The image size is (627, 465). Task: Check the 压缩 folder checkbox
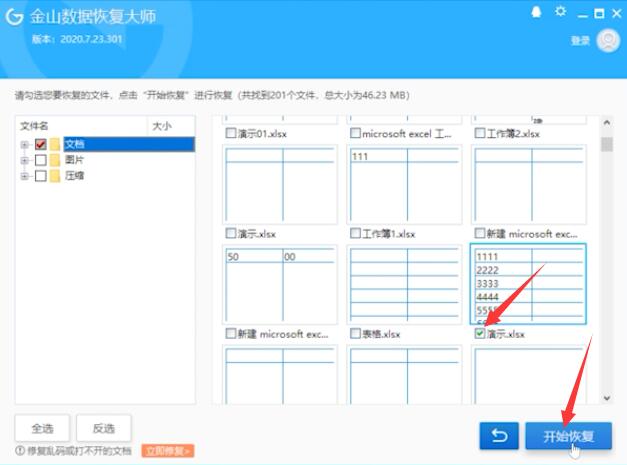tap(41, 176)
